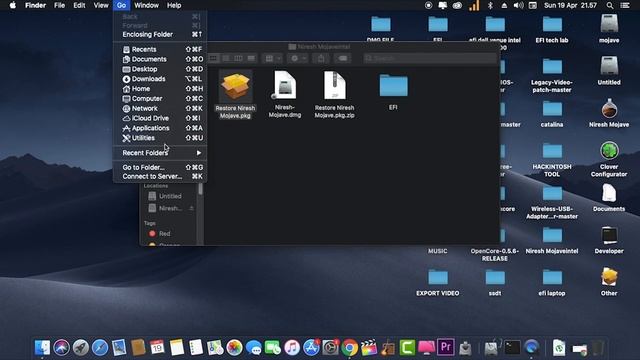Viewport: 640px width, 360px height.
Task: Open Network from the Go menu
Action: tap(160, 108)
